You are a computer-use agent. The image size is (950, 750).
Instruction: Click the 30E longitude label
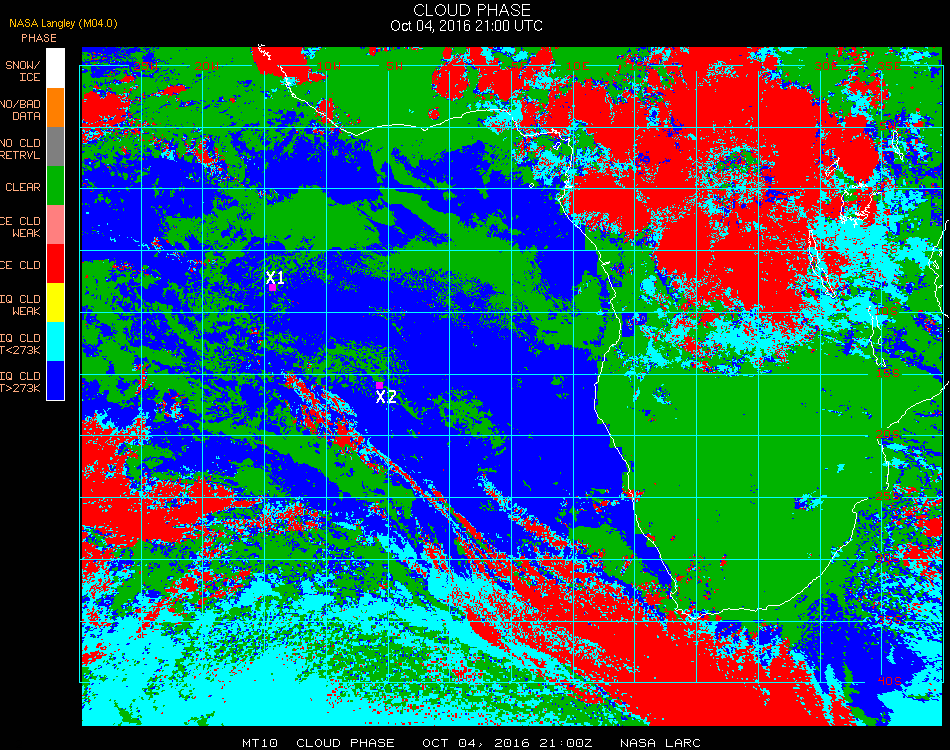(x=826, y=66)
